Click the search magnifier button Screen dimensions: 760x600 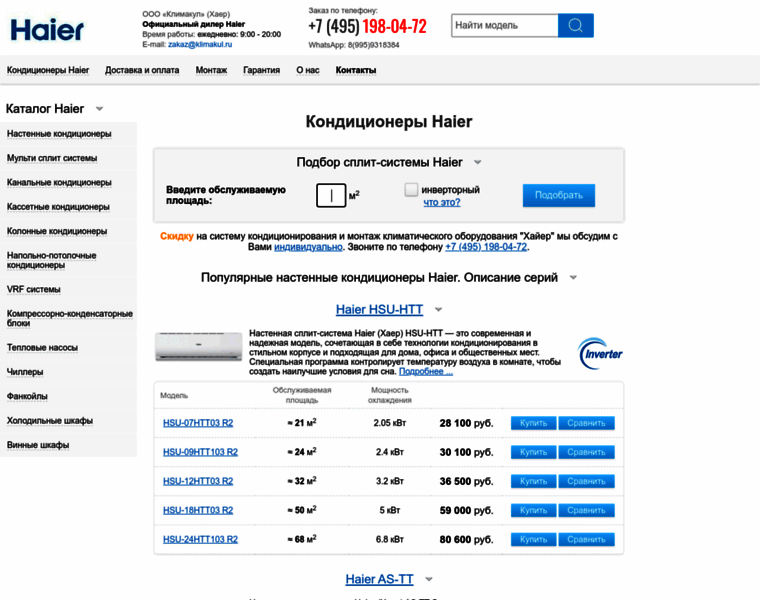575,25
